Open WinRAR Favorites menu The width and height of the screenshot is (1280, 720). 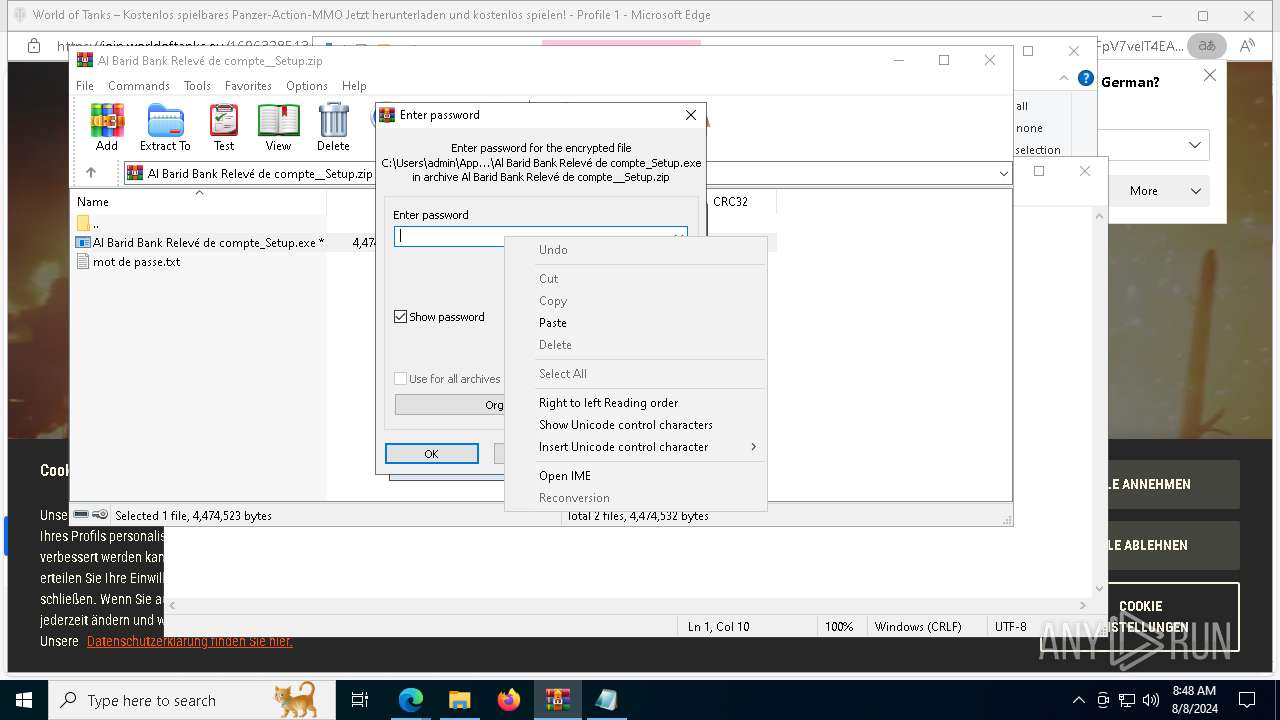coord(248,86)
